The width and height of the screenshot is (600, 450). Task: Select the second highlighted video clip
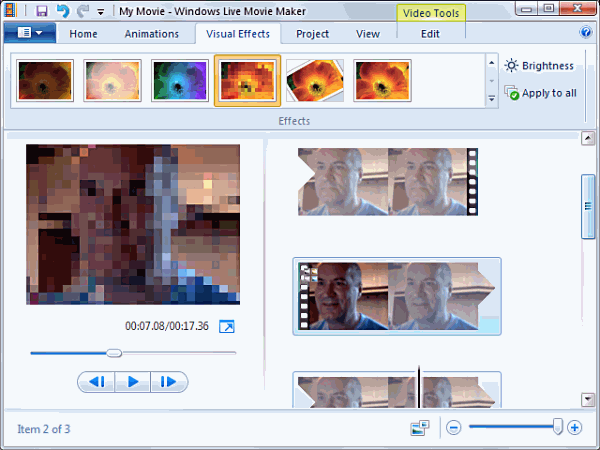397,297
